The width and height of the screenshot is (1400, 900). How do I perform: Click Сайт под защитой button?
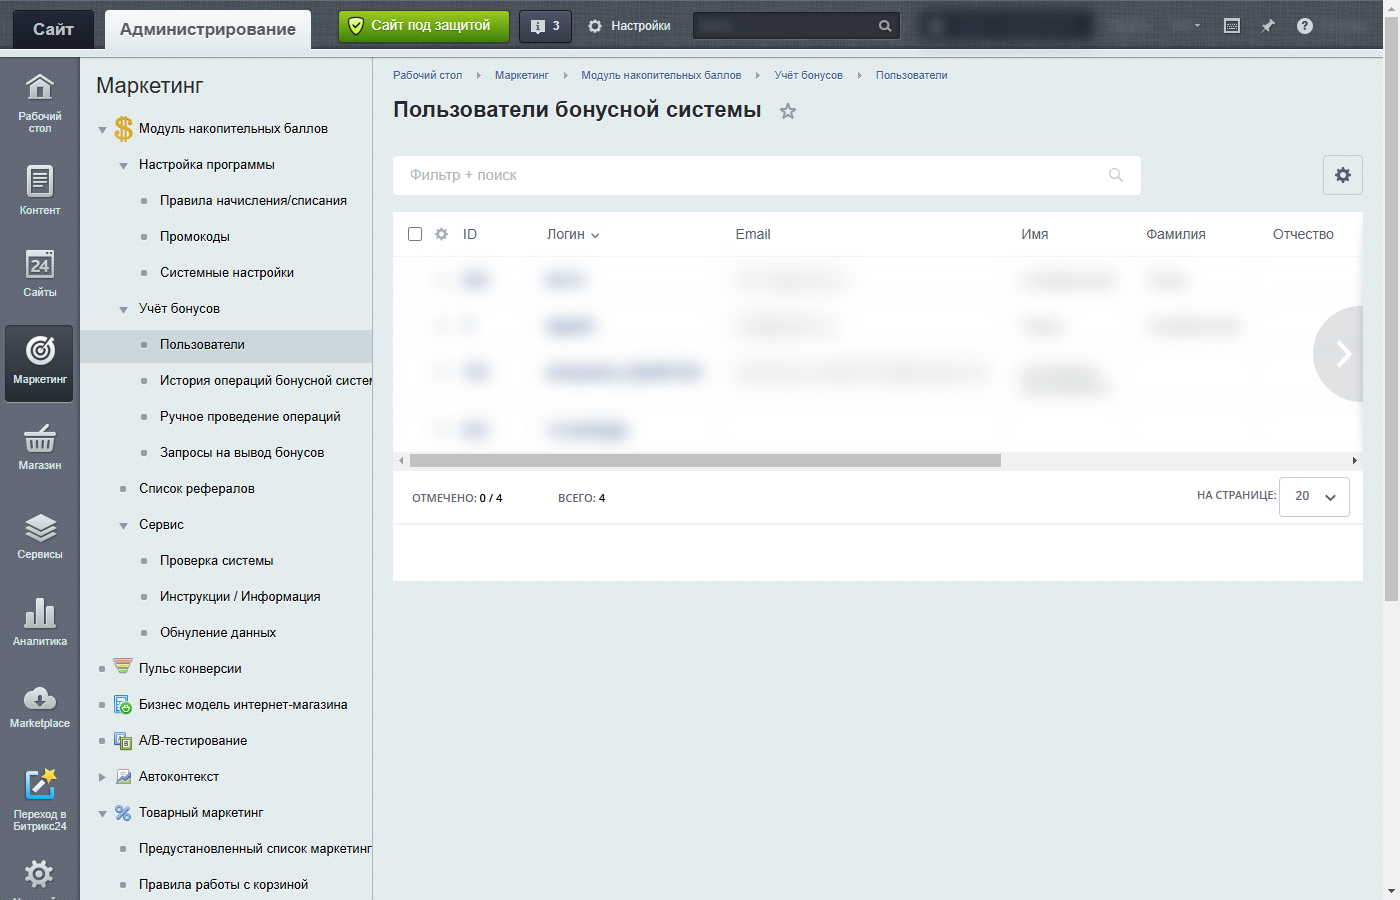(424, 26)
